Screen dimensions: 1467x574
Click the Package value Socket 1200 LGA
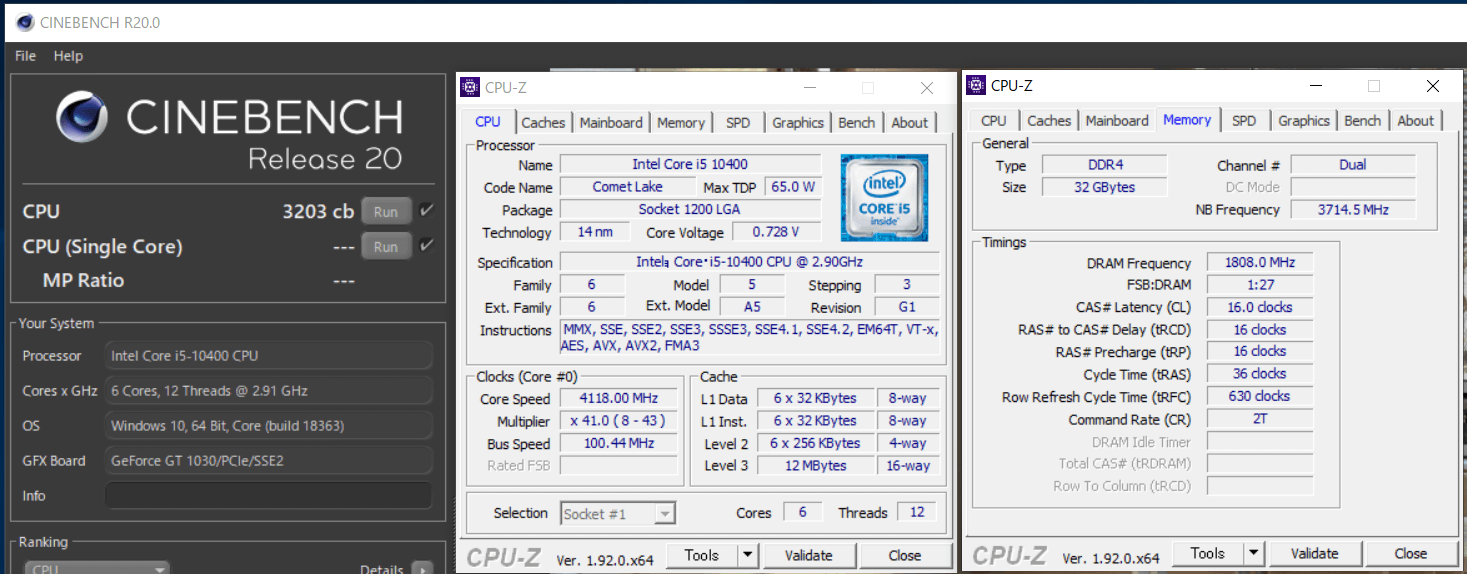click(x=690, y=210)
